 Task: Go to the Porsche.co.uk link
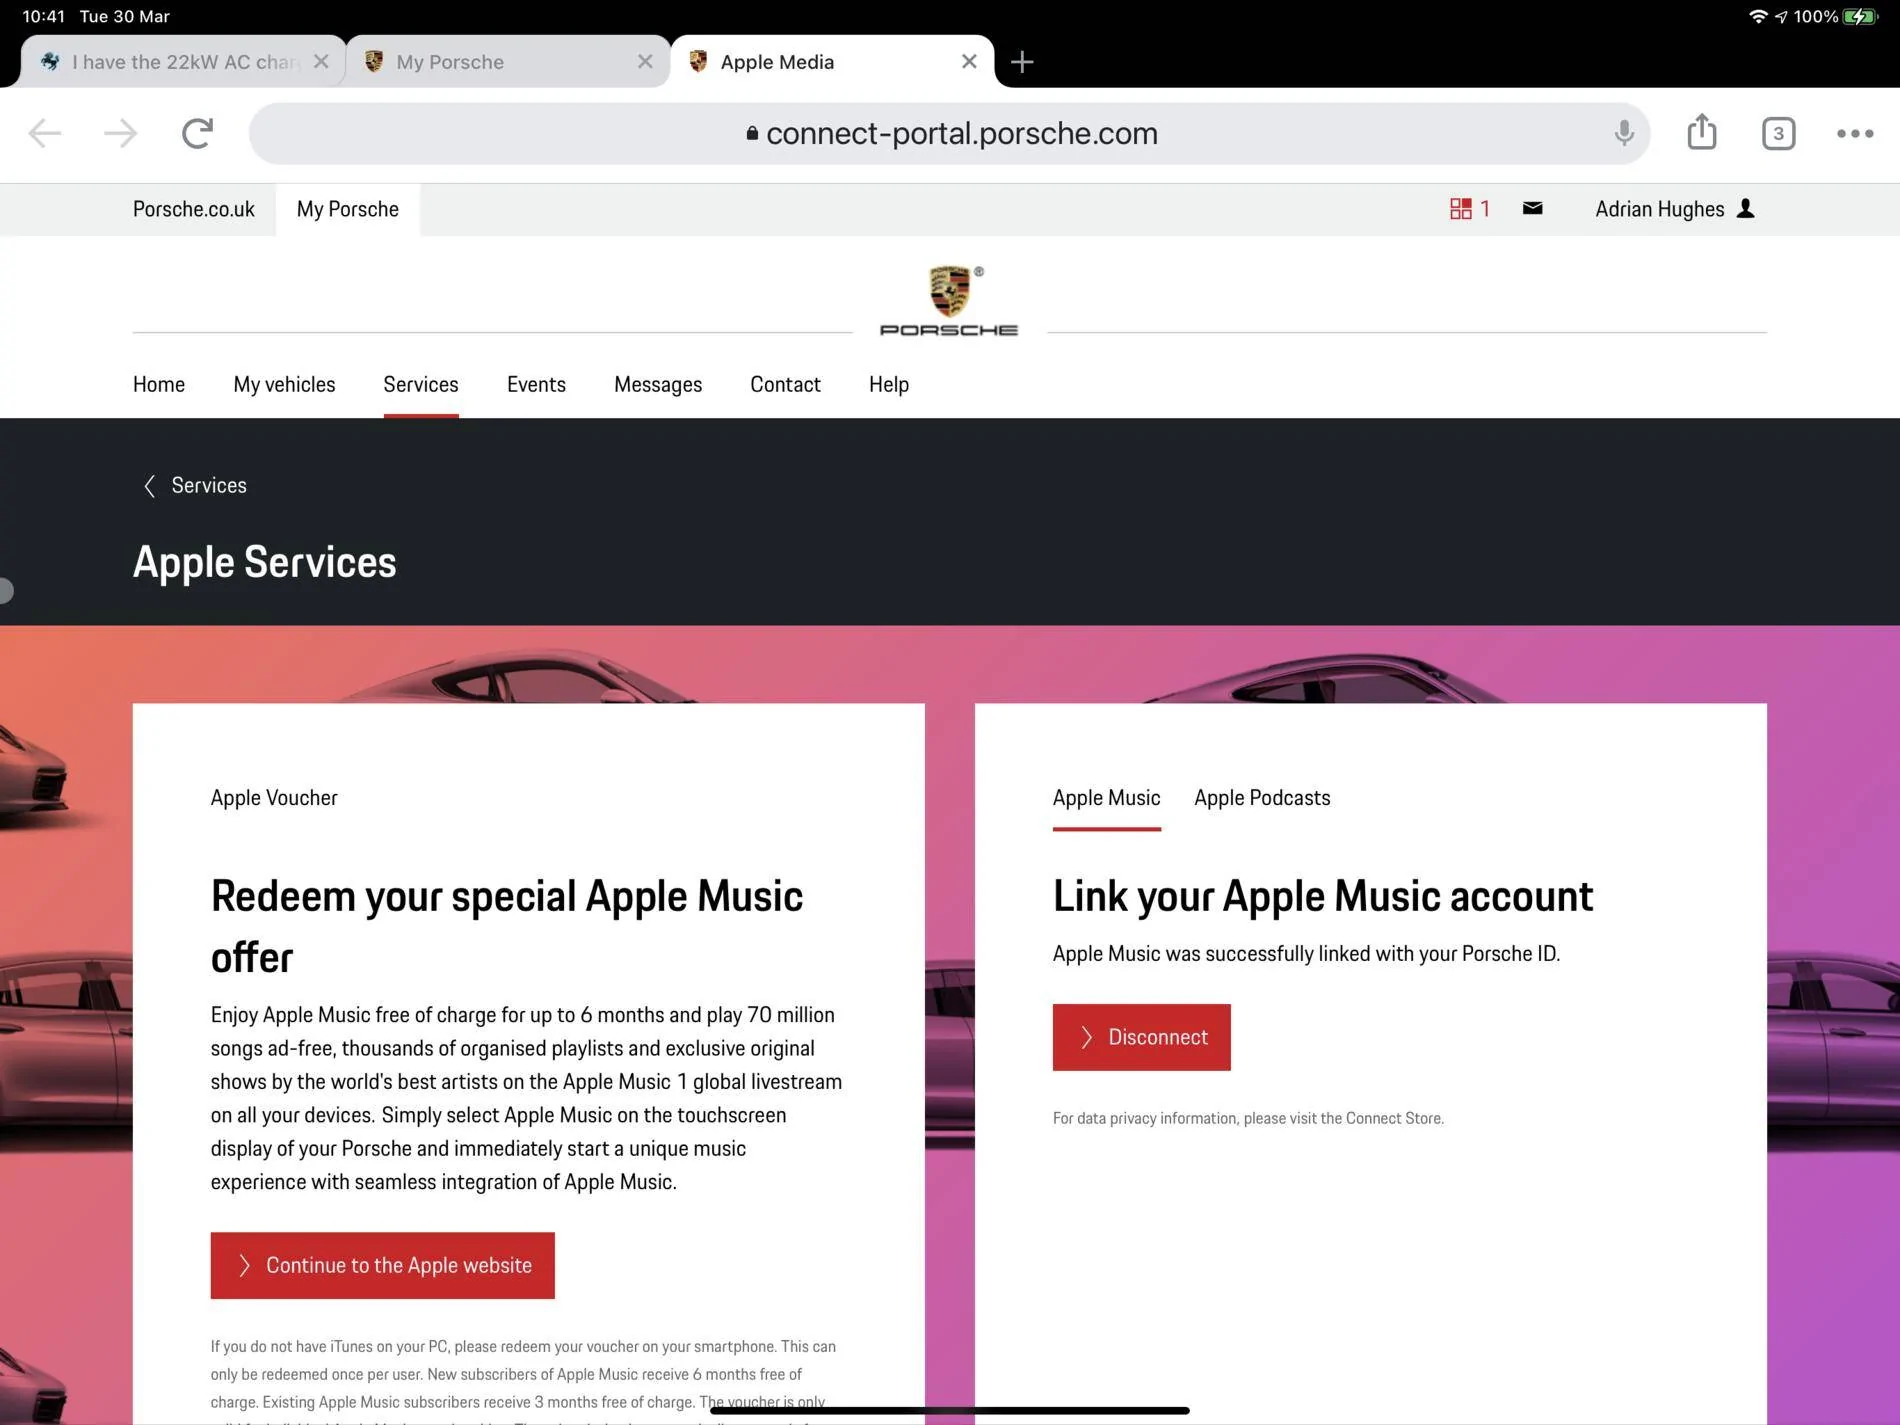pyautogui.click(x=194, y=209)
